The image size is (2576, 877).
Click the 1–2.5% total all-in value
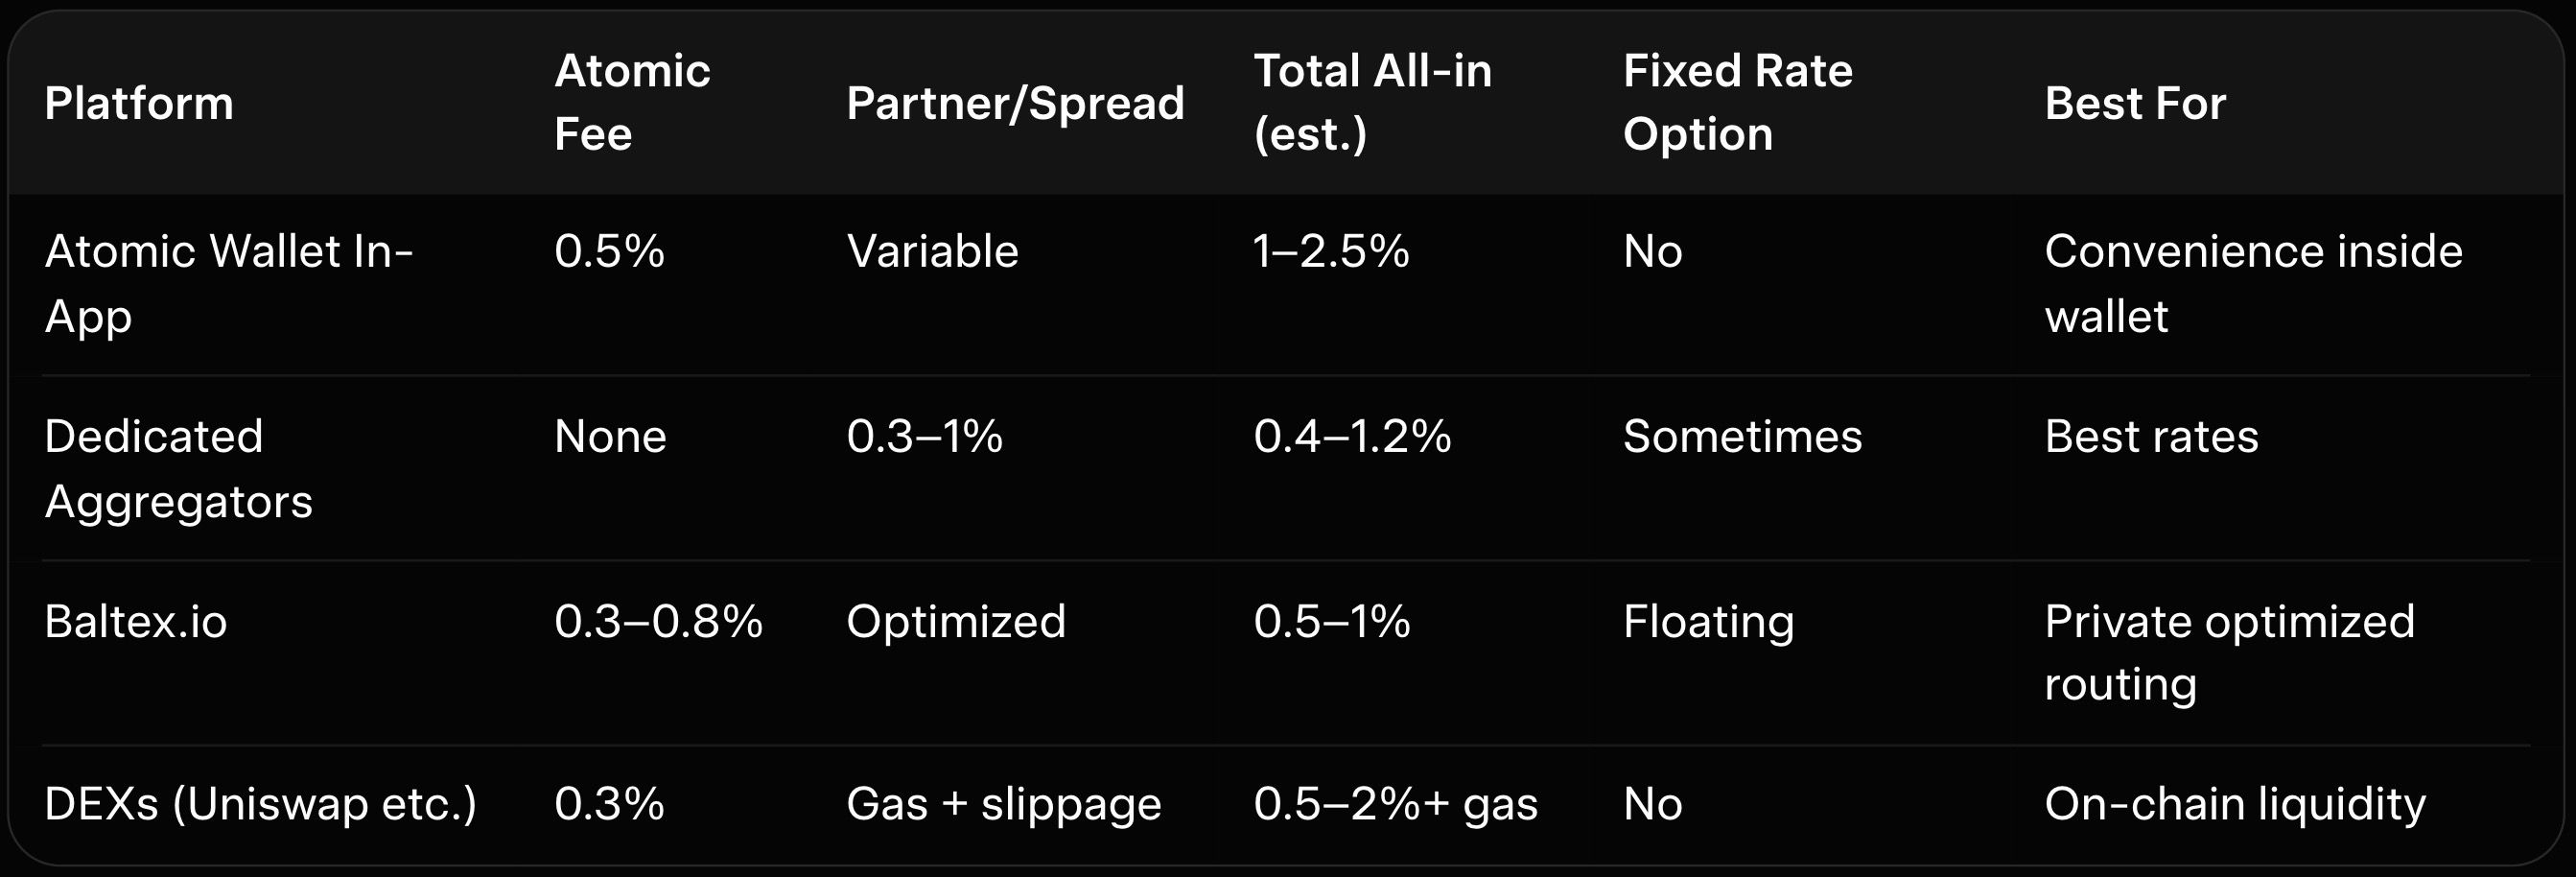1331,251
